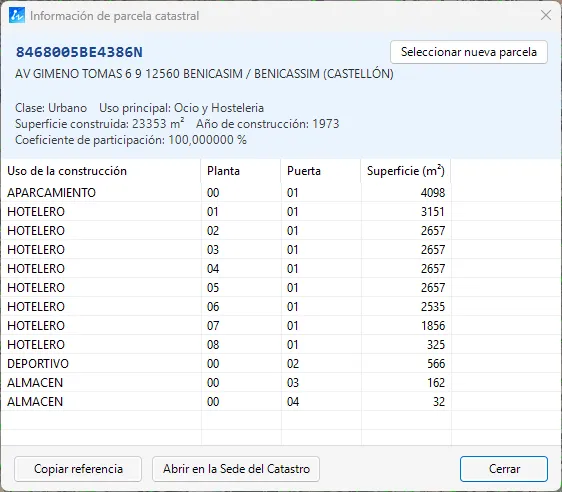Click the Cerrar button

(504, 469)
